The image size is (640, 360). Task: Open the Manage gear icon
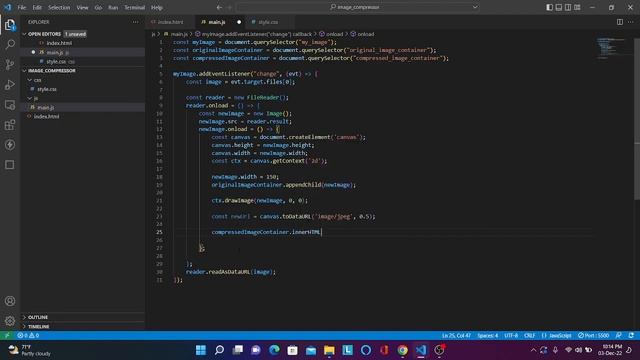coord(10,321)
